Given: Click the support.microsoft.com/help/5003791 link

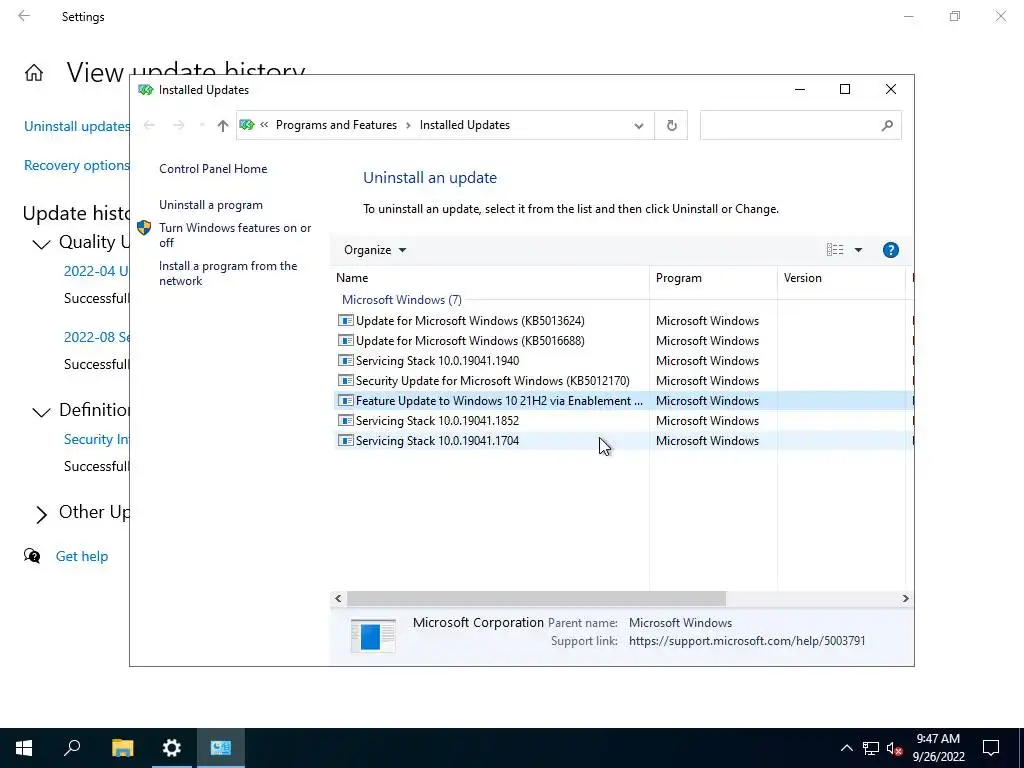Looking at the screenshot, I should [747, 641].
